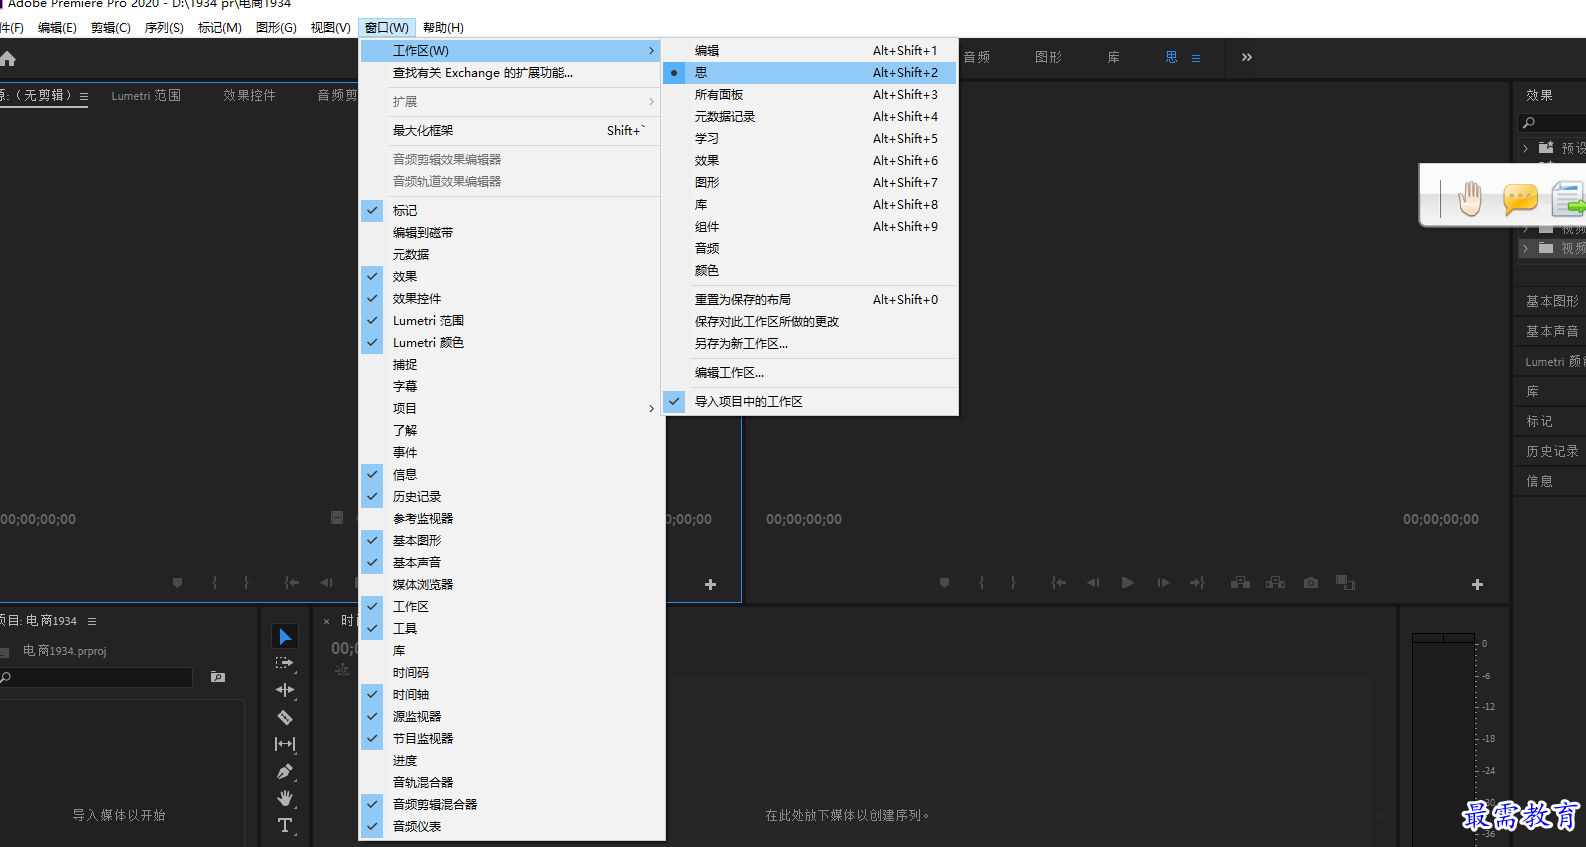Open 剪辑(C) menu

click(x=110, y=28)
